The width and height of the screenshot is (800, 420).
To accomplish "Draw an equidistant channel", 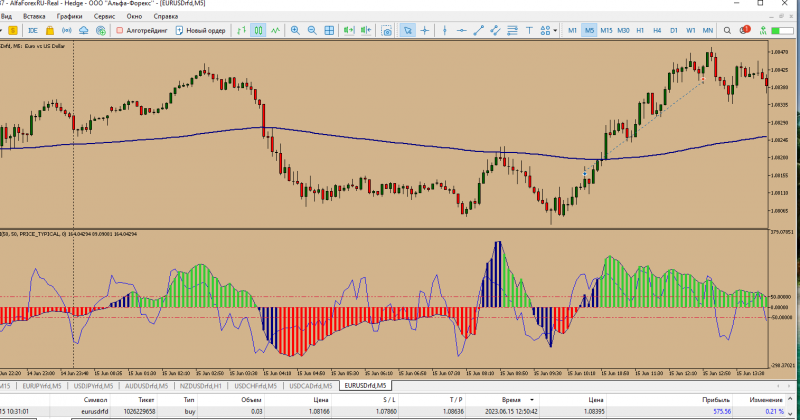I will (495, 31).
